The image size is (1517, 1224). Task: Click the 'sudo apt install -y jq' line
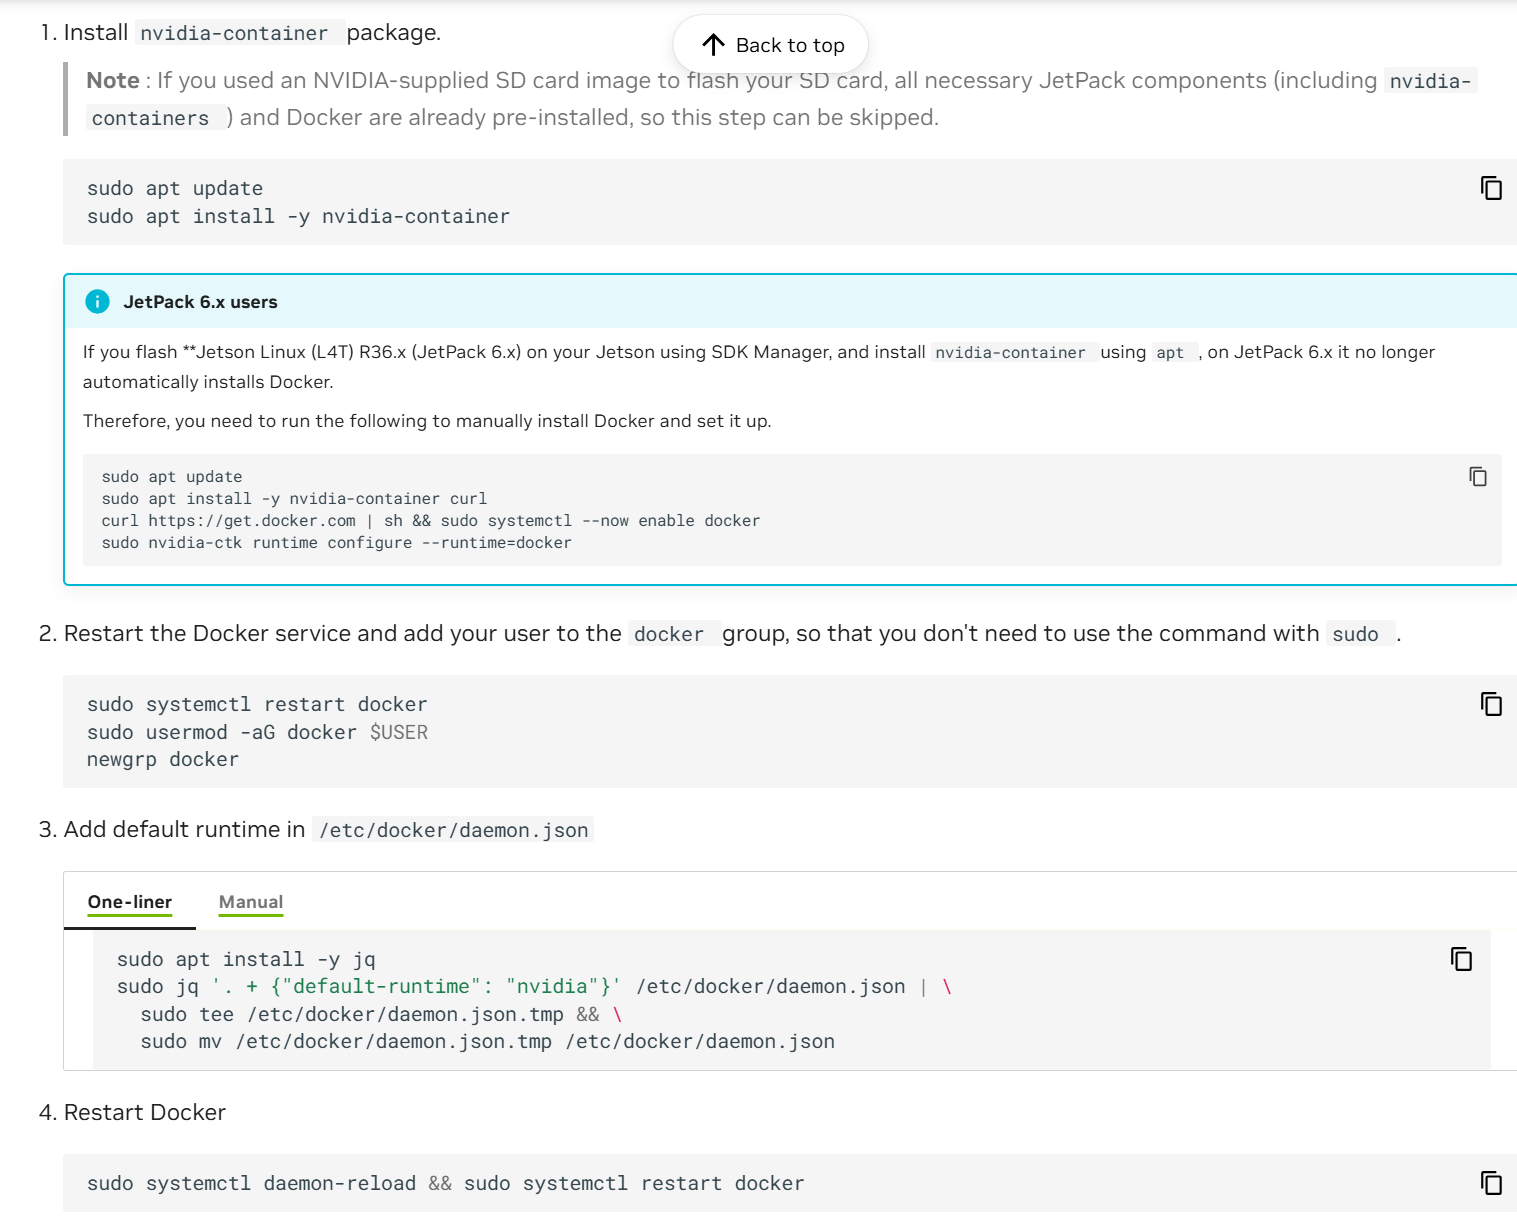click(x=246, y=960)
